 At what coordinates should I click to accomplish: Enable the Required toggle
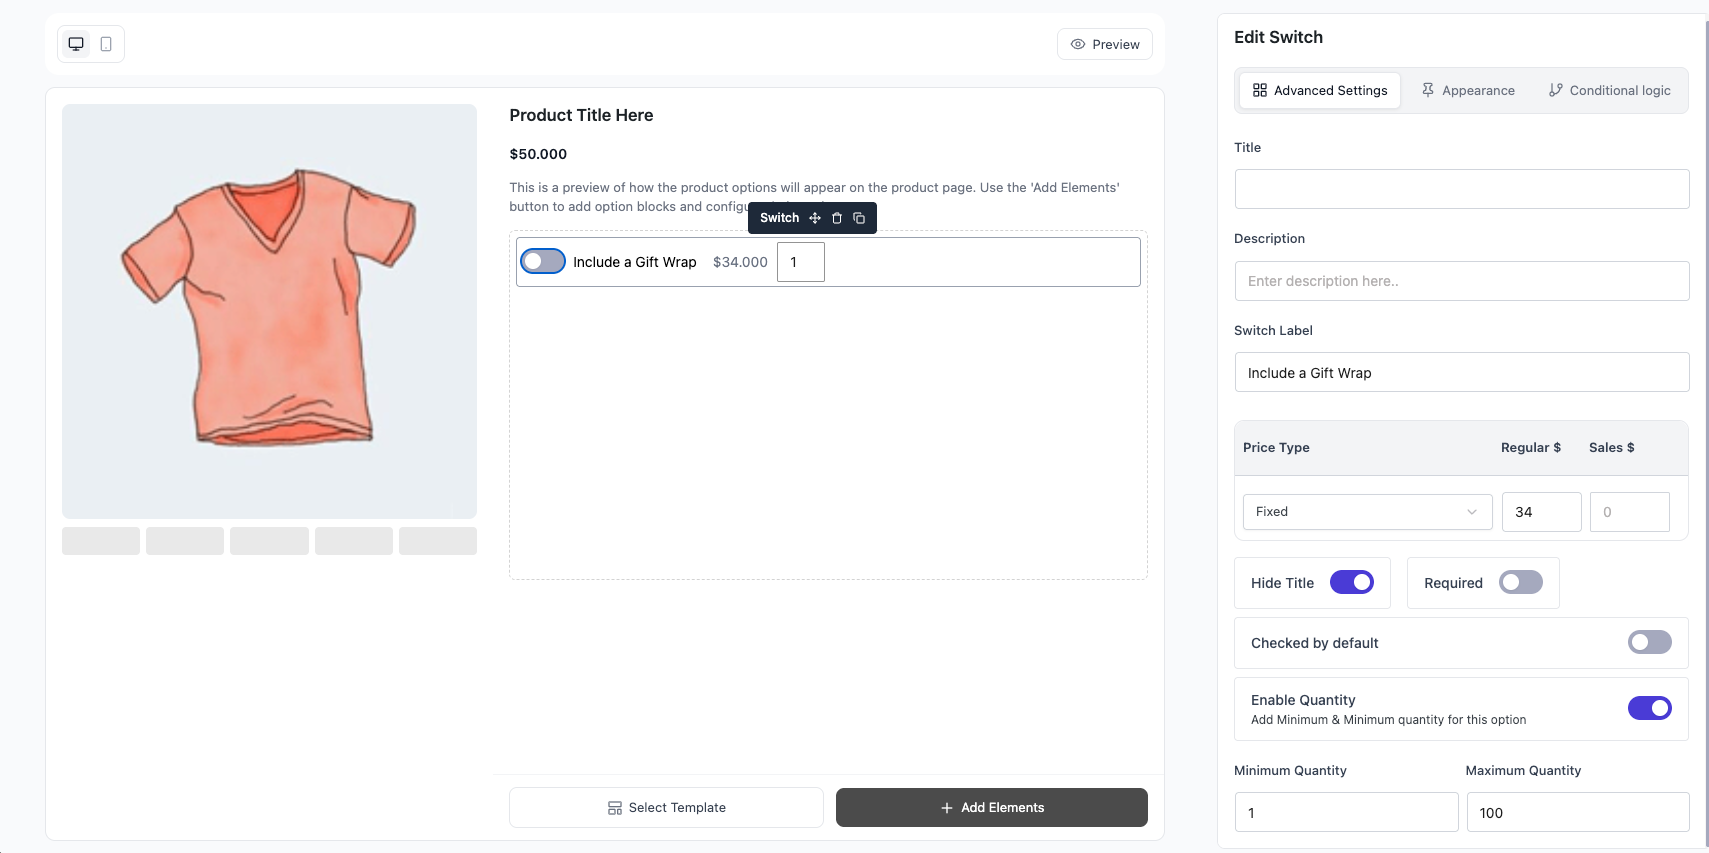tap(1521, 582)
